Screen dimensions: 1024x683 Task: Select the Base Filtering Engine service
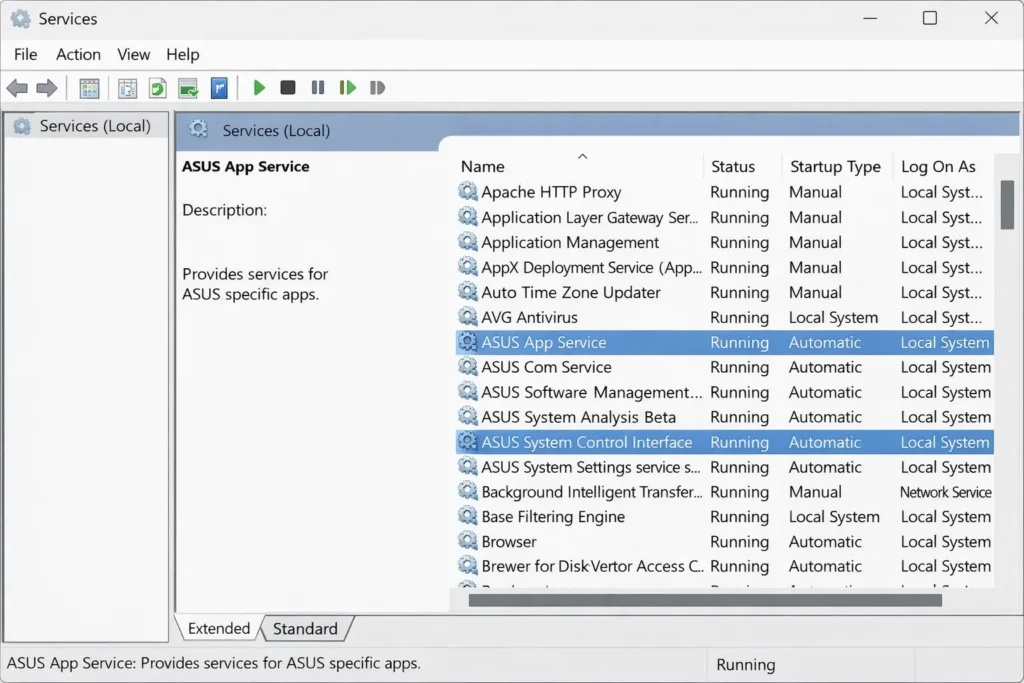(553, 517)
